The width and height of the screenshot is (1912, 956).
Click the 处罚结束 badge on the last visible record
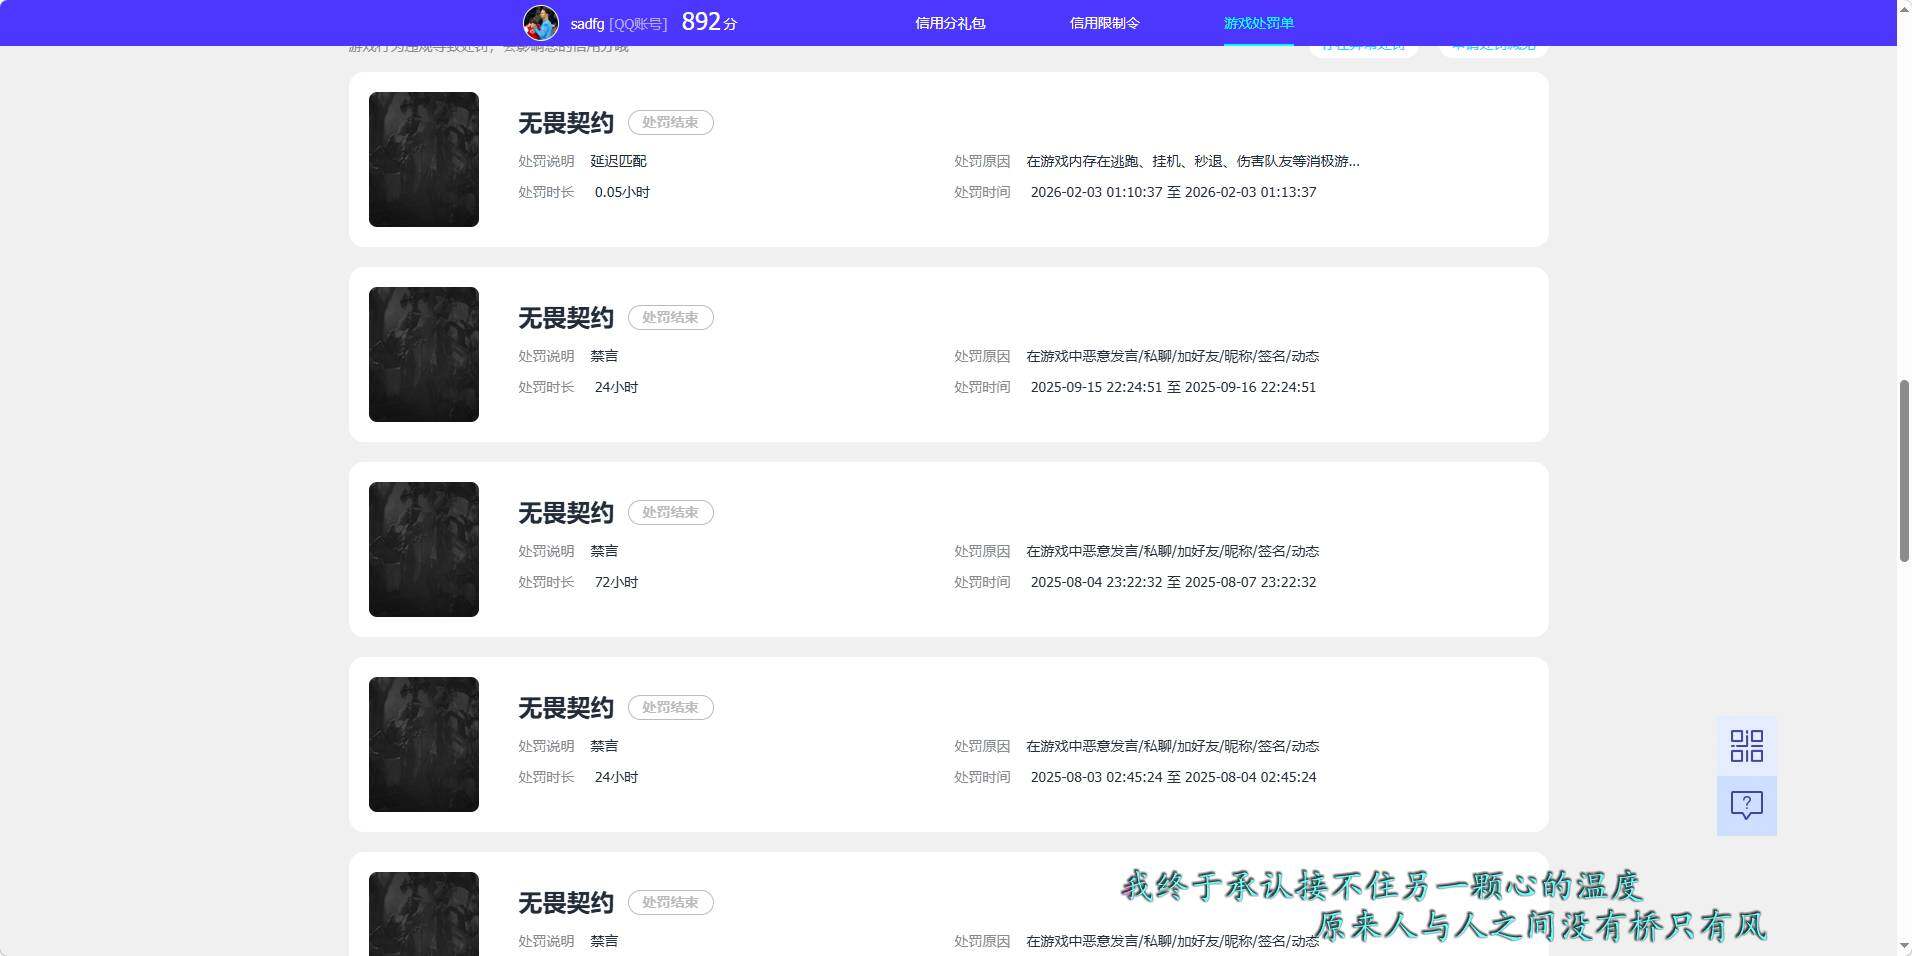670,902
